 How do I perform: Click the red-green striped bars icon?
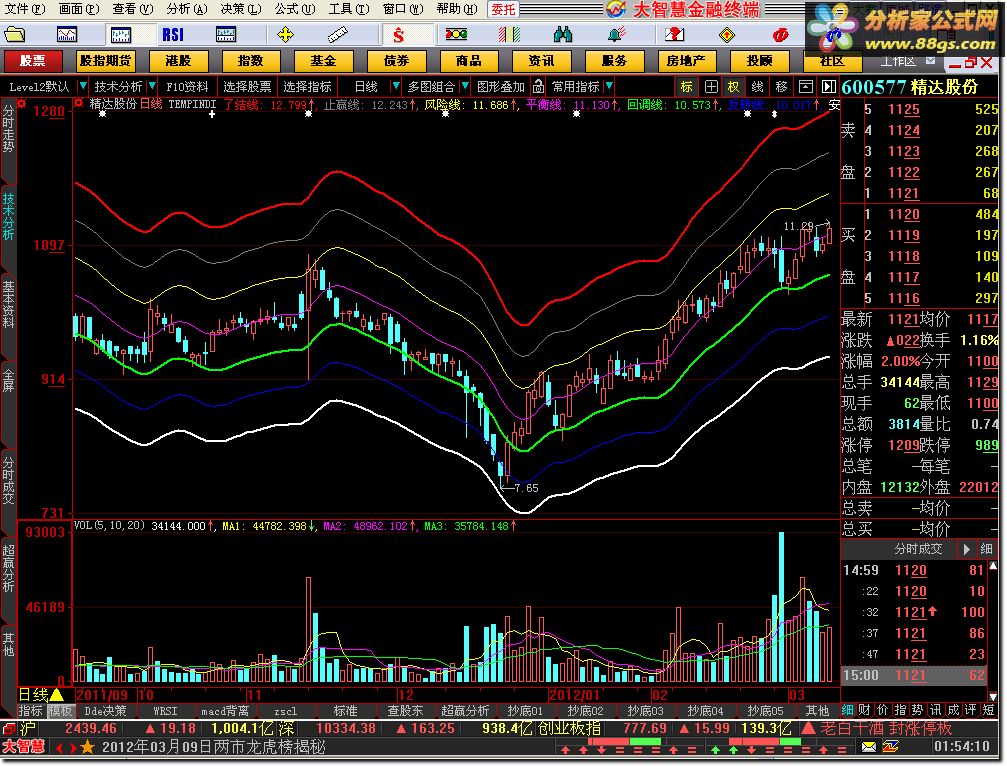[x=509, y=35]
